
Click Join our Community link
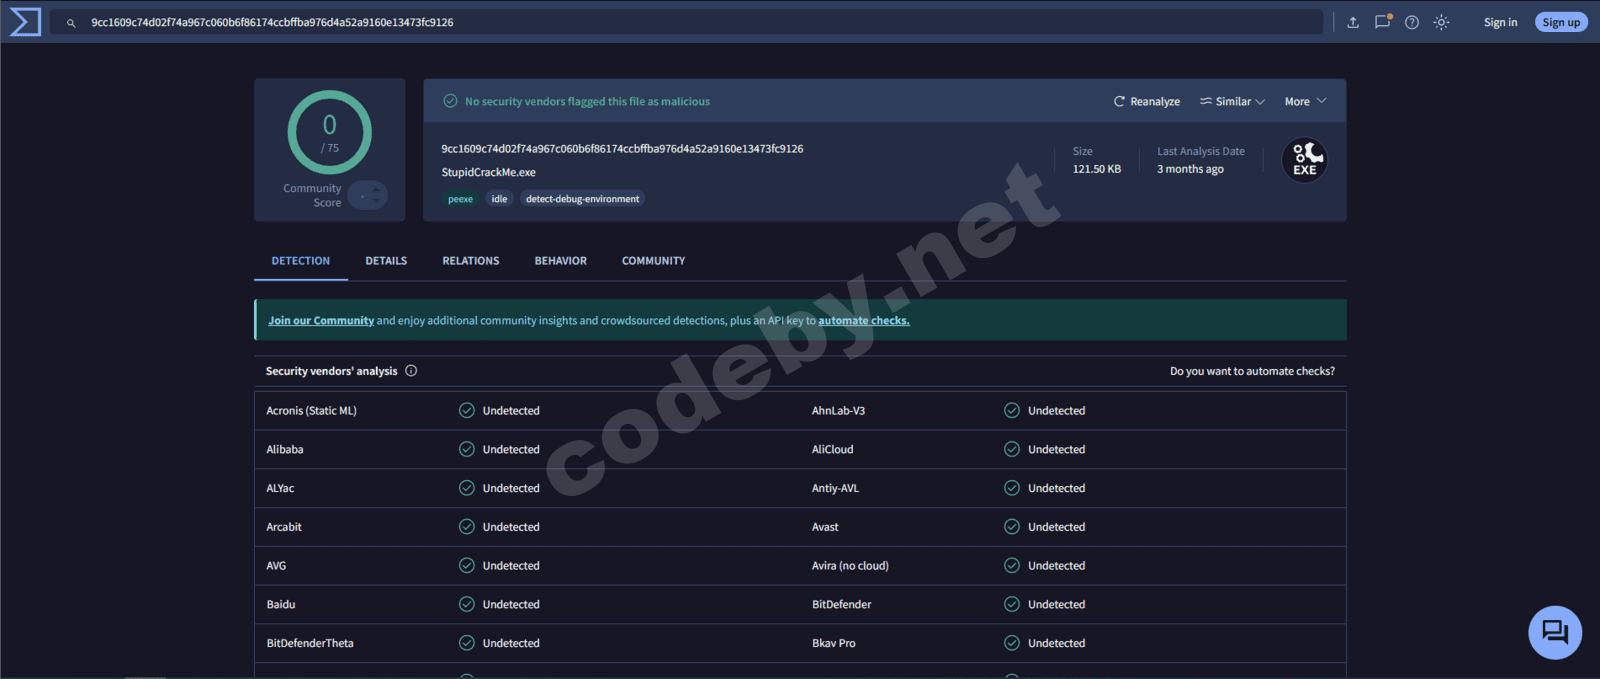321,321
